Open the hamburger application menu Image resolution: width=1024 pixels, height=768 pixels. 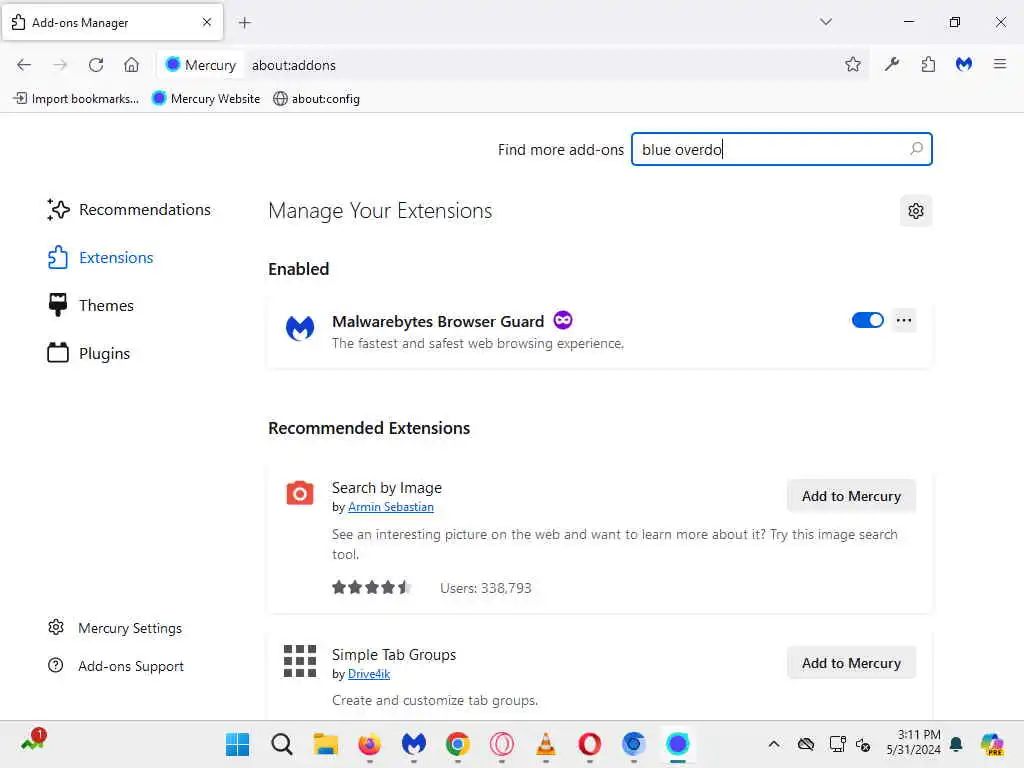click(1000, 64)
